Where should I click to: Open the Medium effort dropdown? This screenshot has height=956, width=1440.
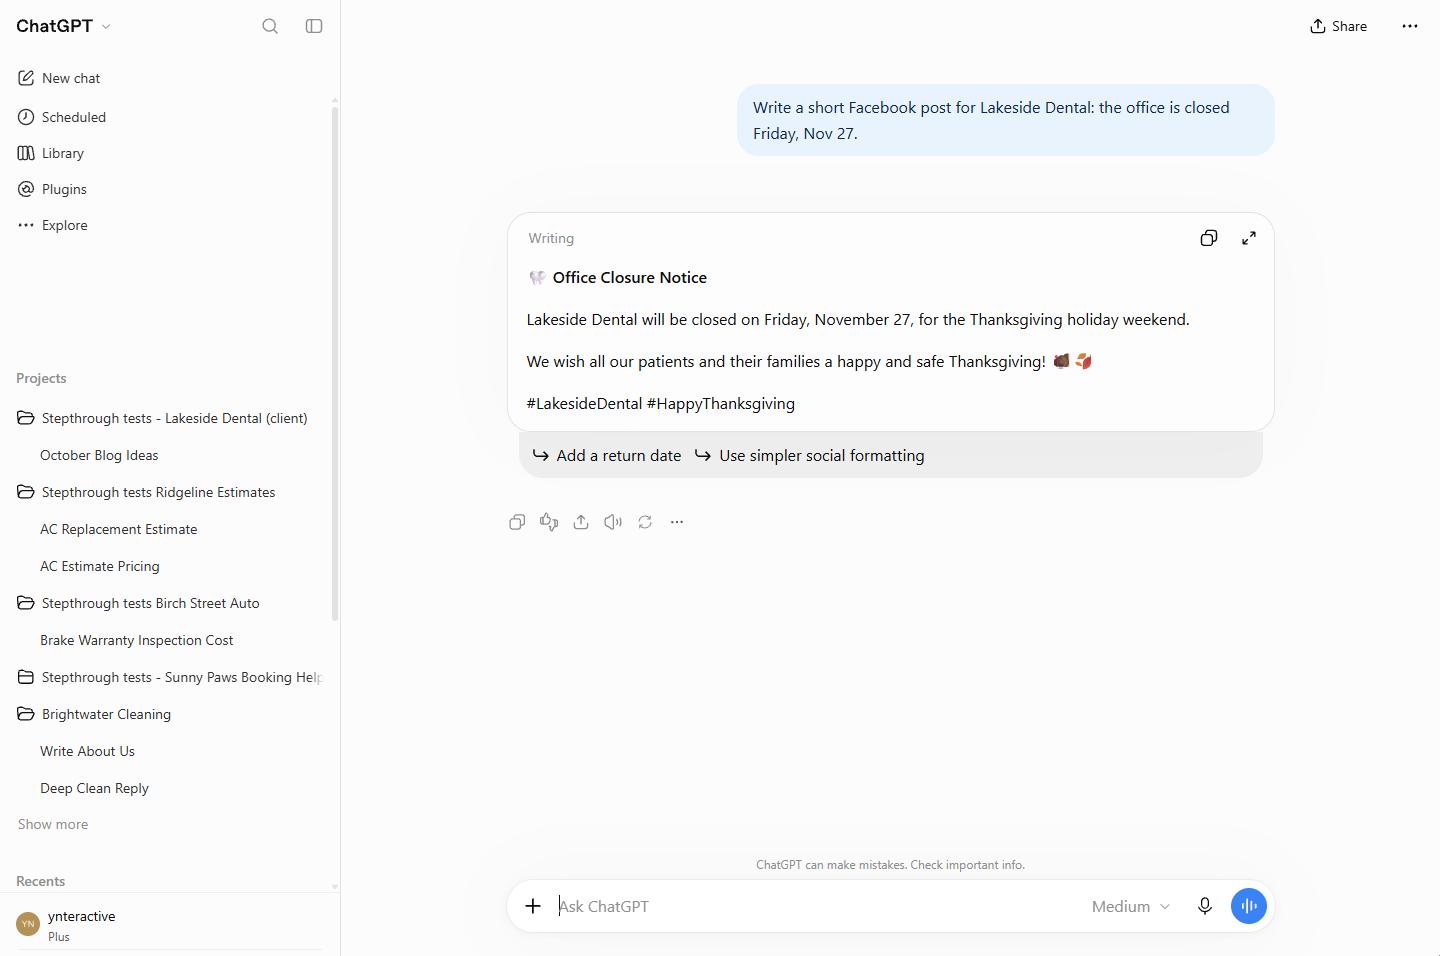(1130, 906)
